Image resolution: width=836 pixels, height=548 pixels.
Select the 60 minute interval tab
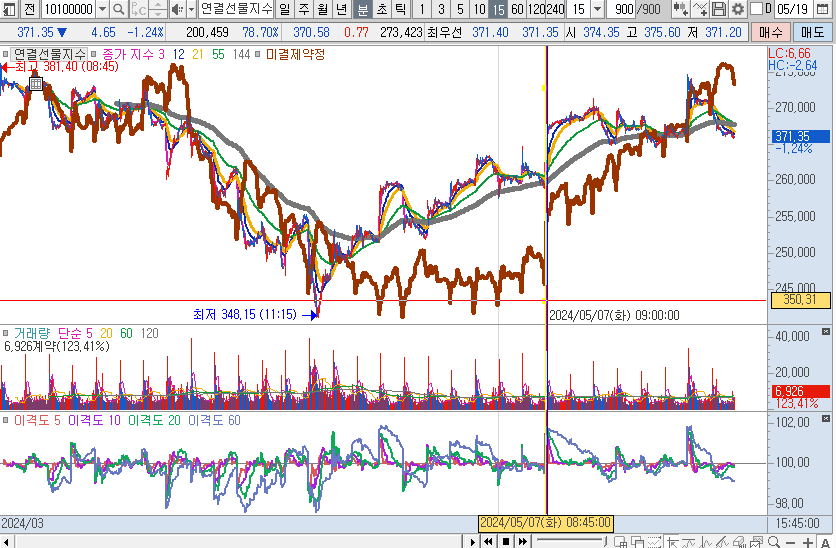pyautogui.click(x=516, y=9)
